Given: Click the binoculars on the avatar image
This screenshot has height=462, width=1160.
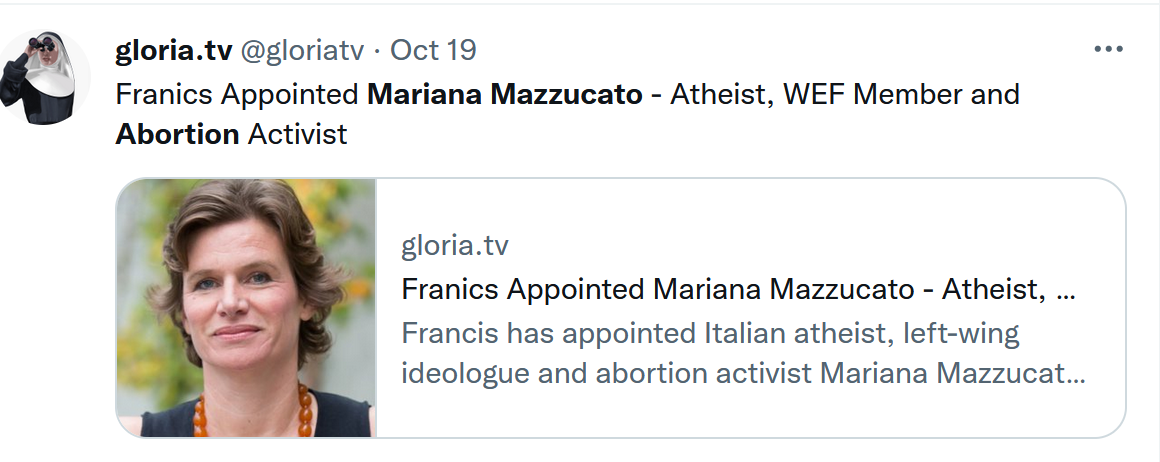Looking at the screenshot, I should click(41, 45).
